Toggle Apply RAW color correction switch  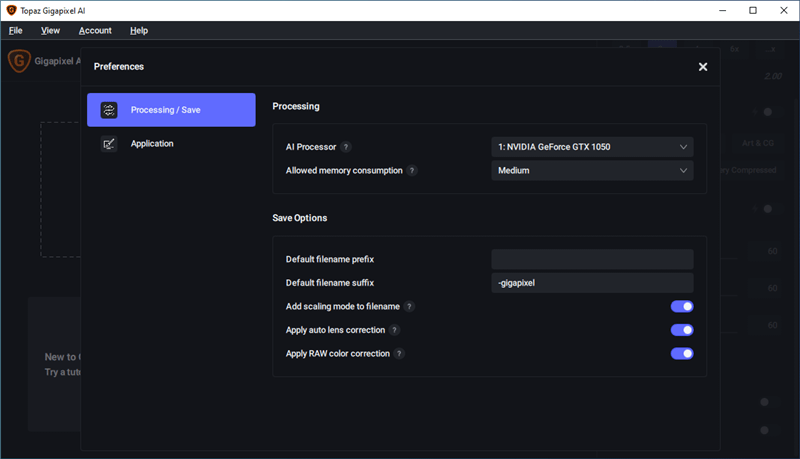click(x=682, y=353)
